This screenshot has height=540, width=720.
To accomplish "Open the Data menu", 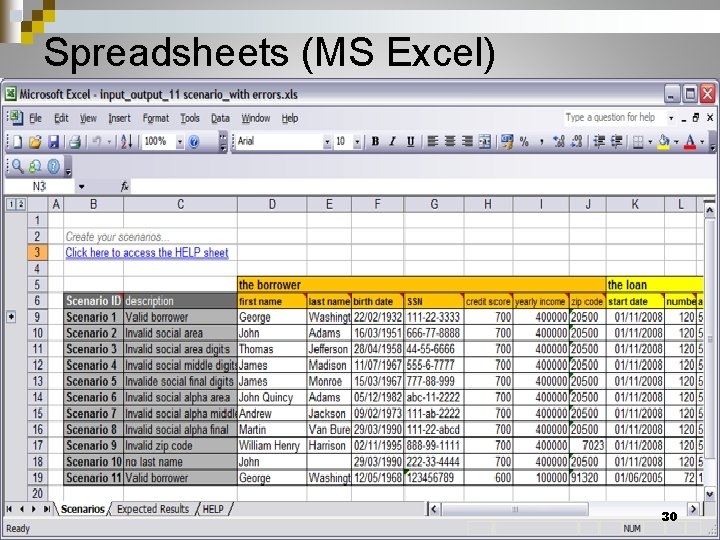I will 220,118.
